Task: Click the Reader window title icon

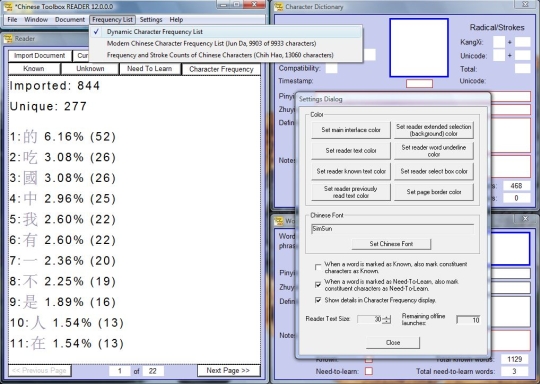Action: [8, 39]
